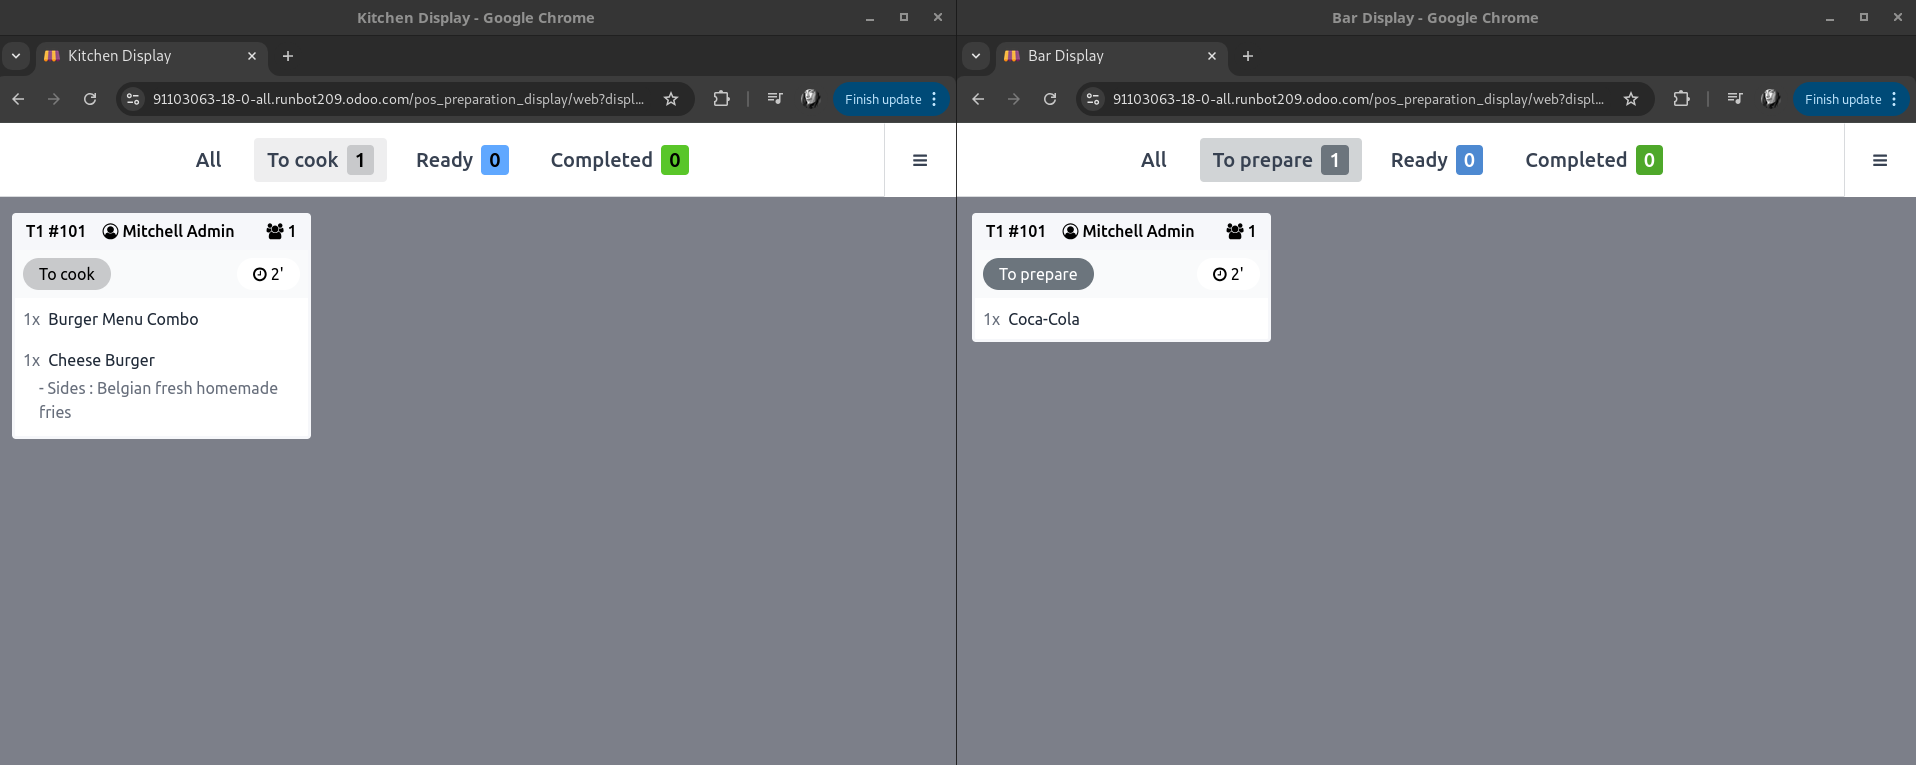Go back in the Bar Display window
This screenshot has width=1916, height=765.
pos(978,99)
